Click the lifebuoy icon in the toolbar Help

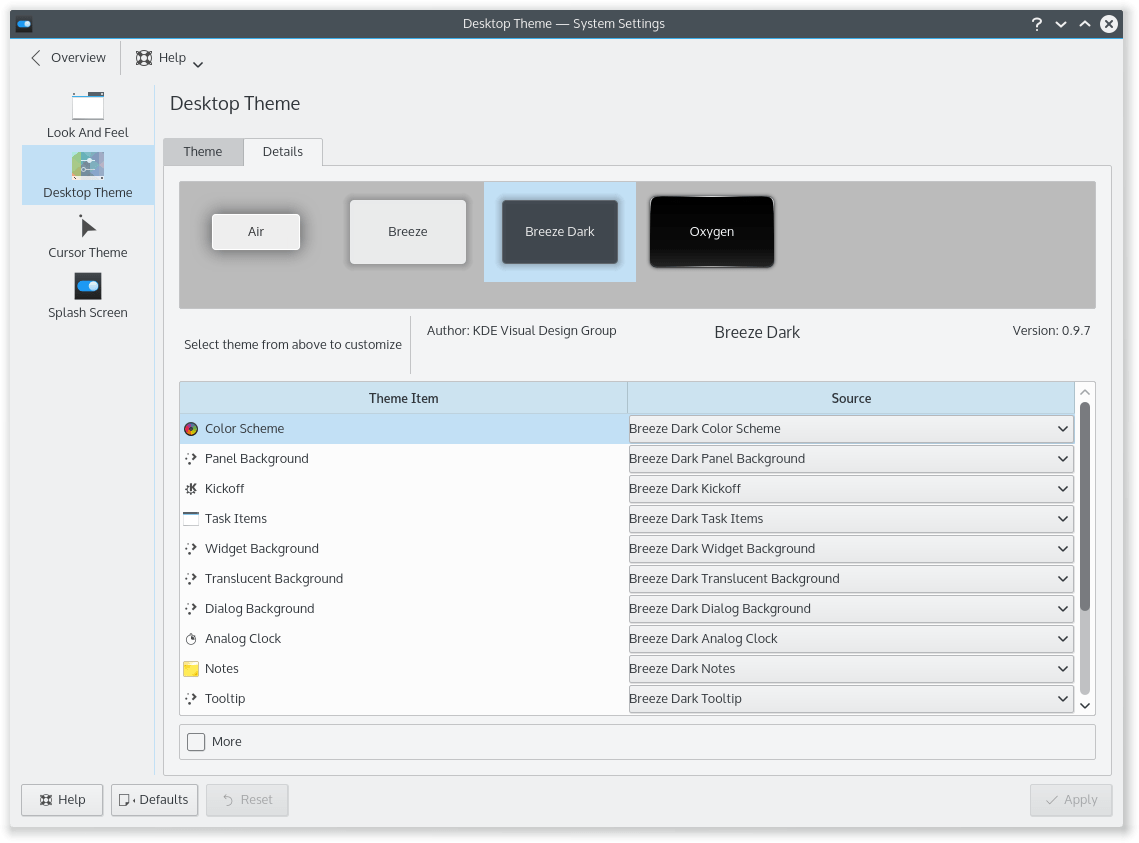144,58
